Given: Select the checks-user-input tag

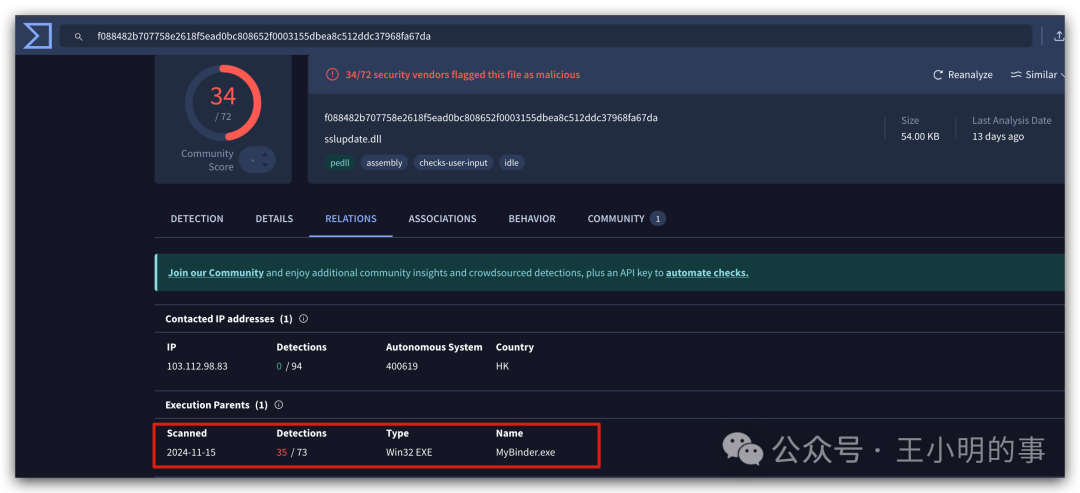Looking at the screenshot, I should (453, 163).
